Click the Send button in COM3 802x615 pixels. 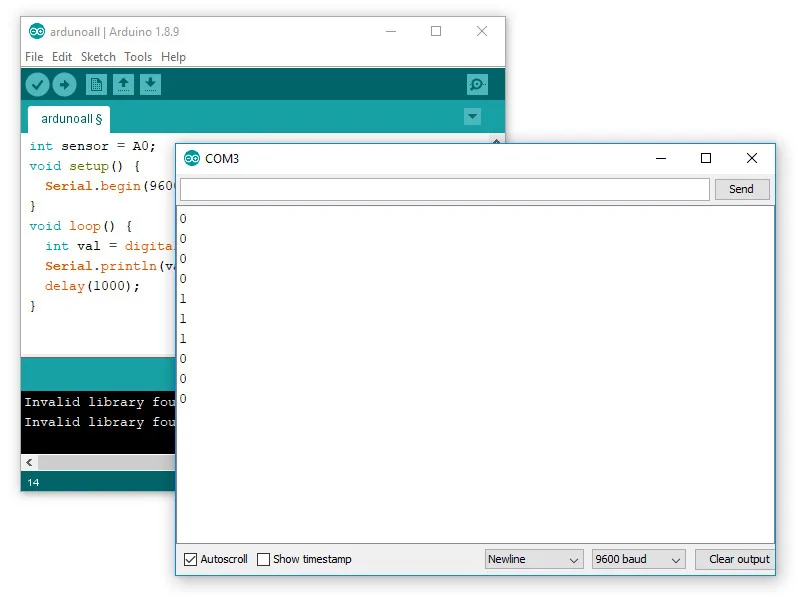742,189
